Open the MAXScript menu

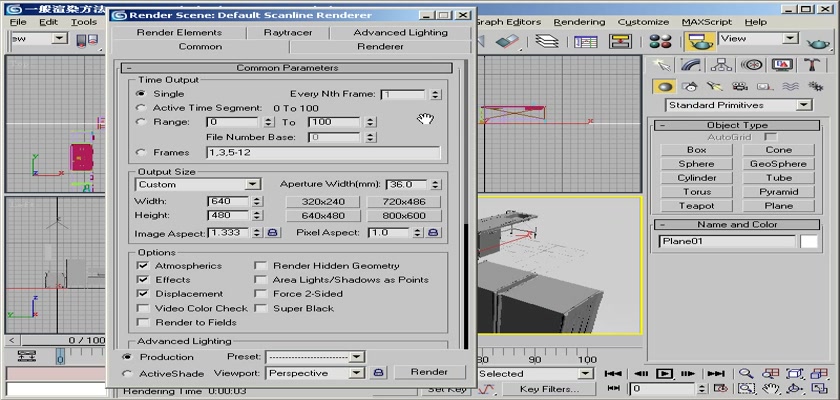click(707, 22)
